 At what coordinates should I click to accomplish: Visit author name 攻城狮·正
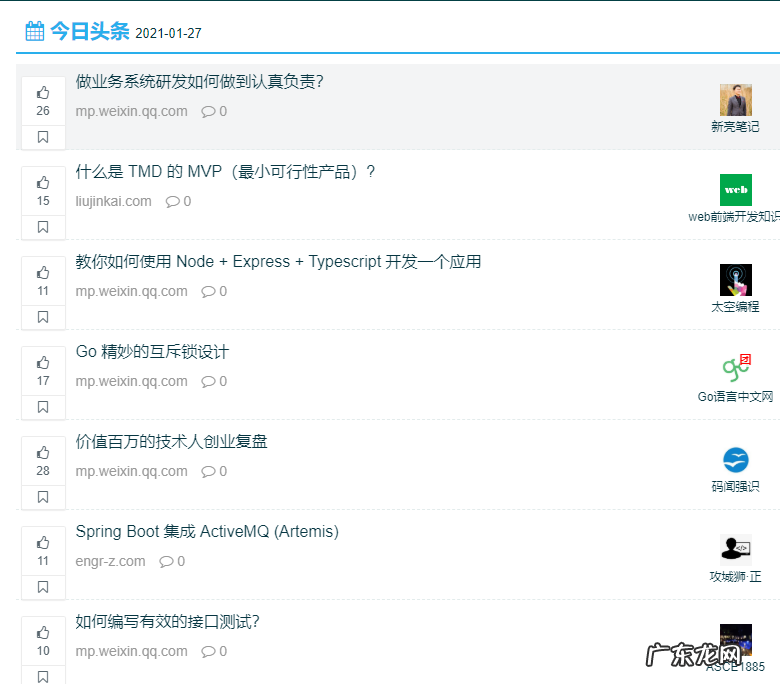(x=735, y=577)
